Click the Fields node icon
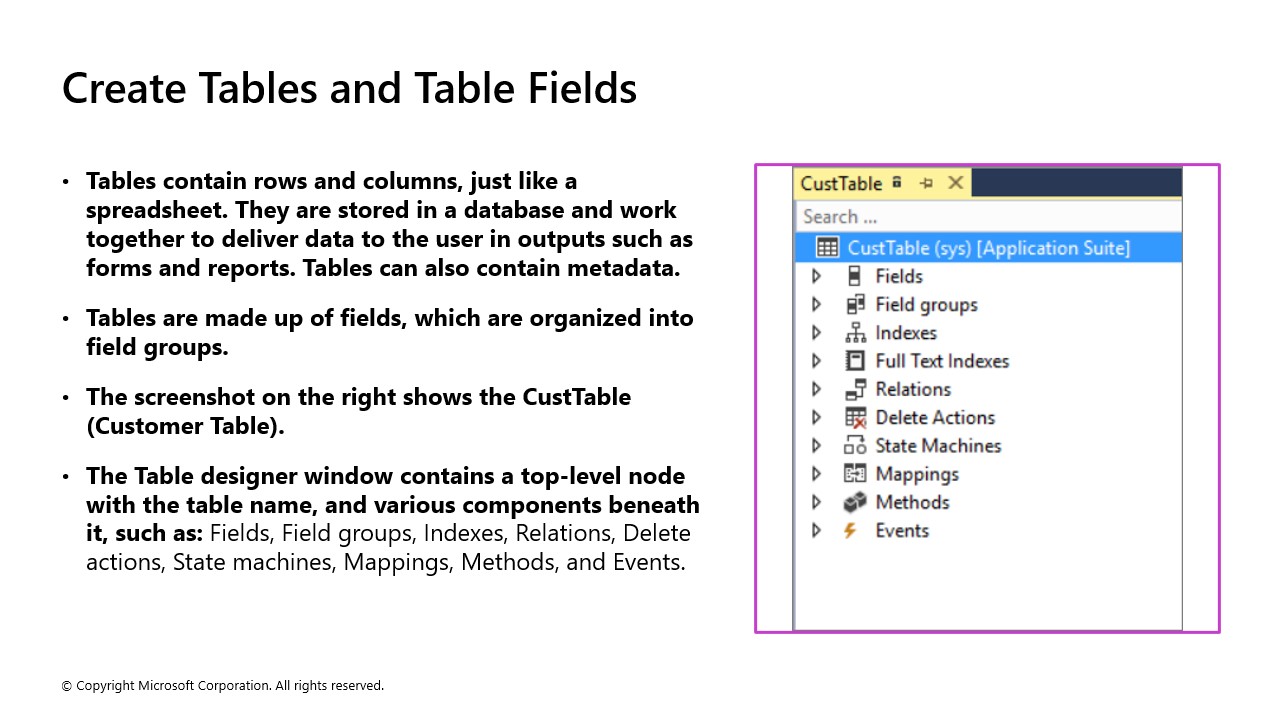 (855, 276)
